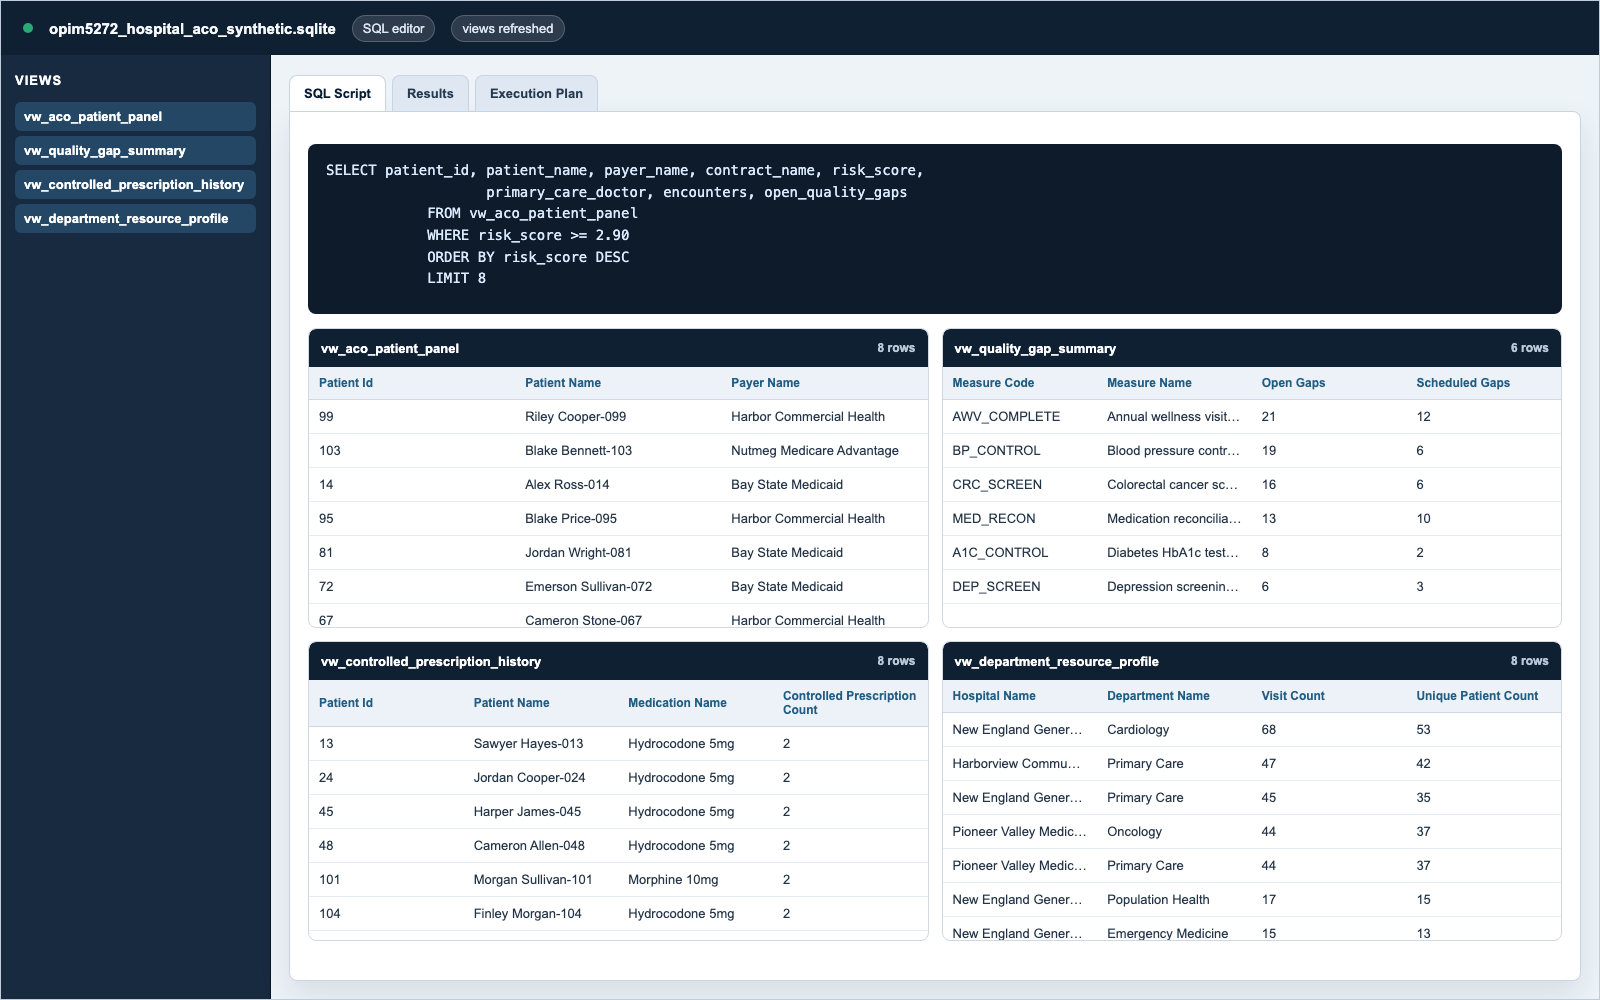This screenshot has width=1600, height=1000.
Task: Click vw_controlled_prescription_history panel header
Action: 618,661
